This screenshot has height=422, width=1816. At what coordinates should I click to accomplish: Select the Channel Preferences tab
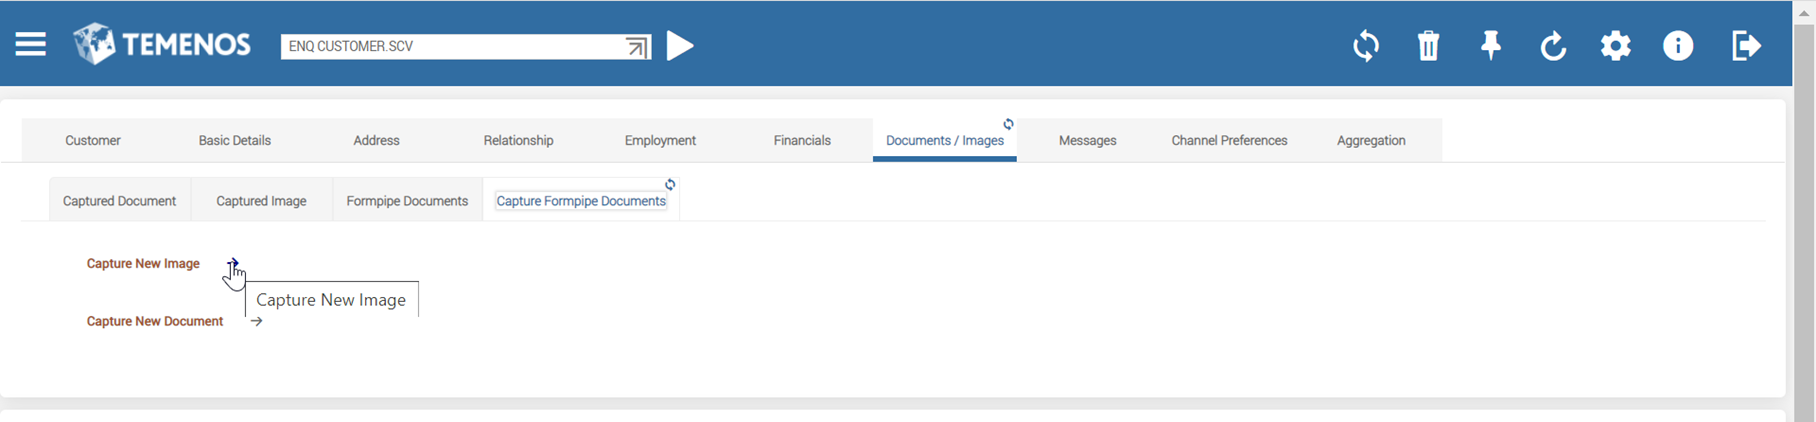[x=1229, y=140]
